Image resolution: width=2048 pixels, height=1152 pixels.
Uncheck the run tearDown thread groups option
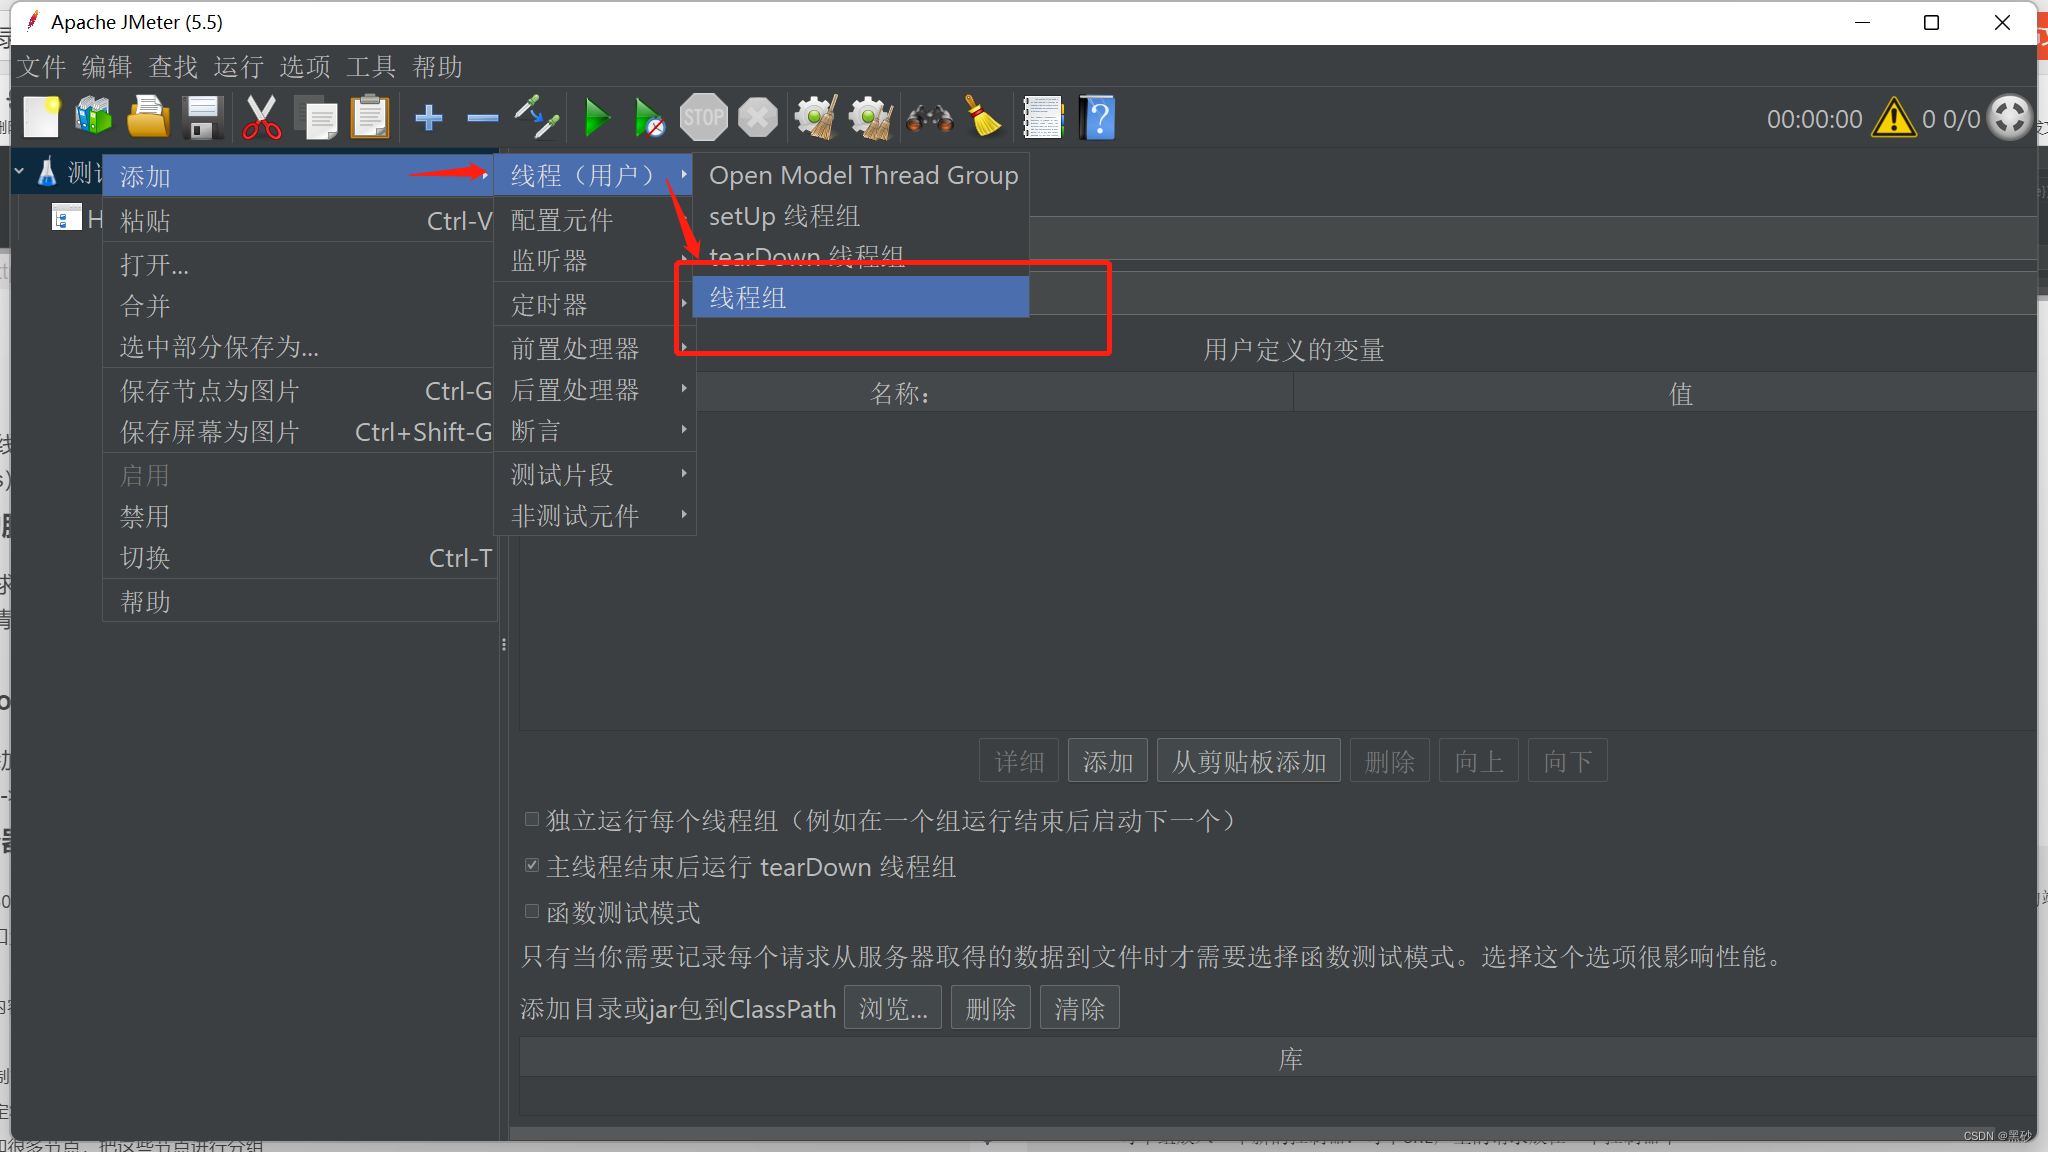(532, 865)
